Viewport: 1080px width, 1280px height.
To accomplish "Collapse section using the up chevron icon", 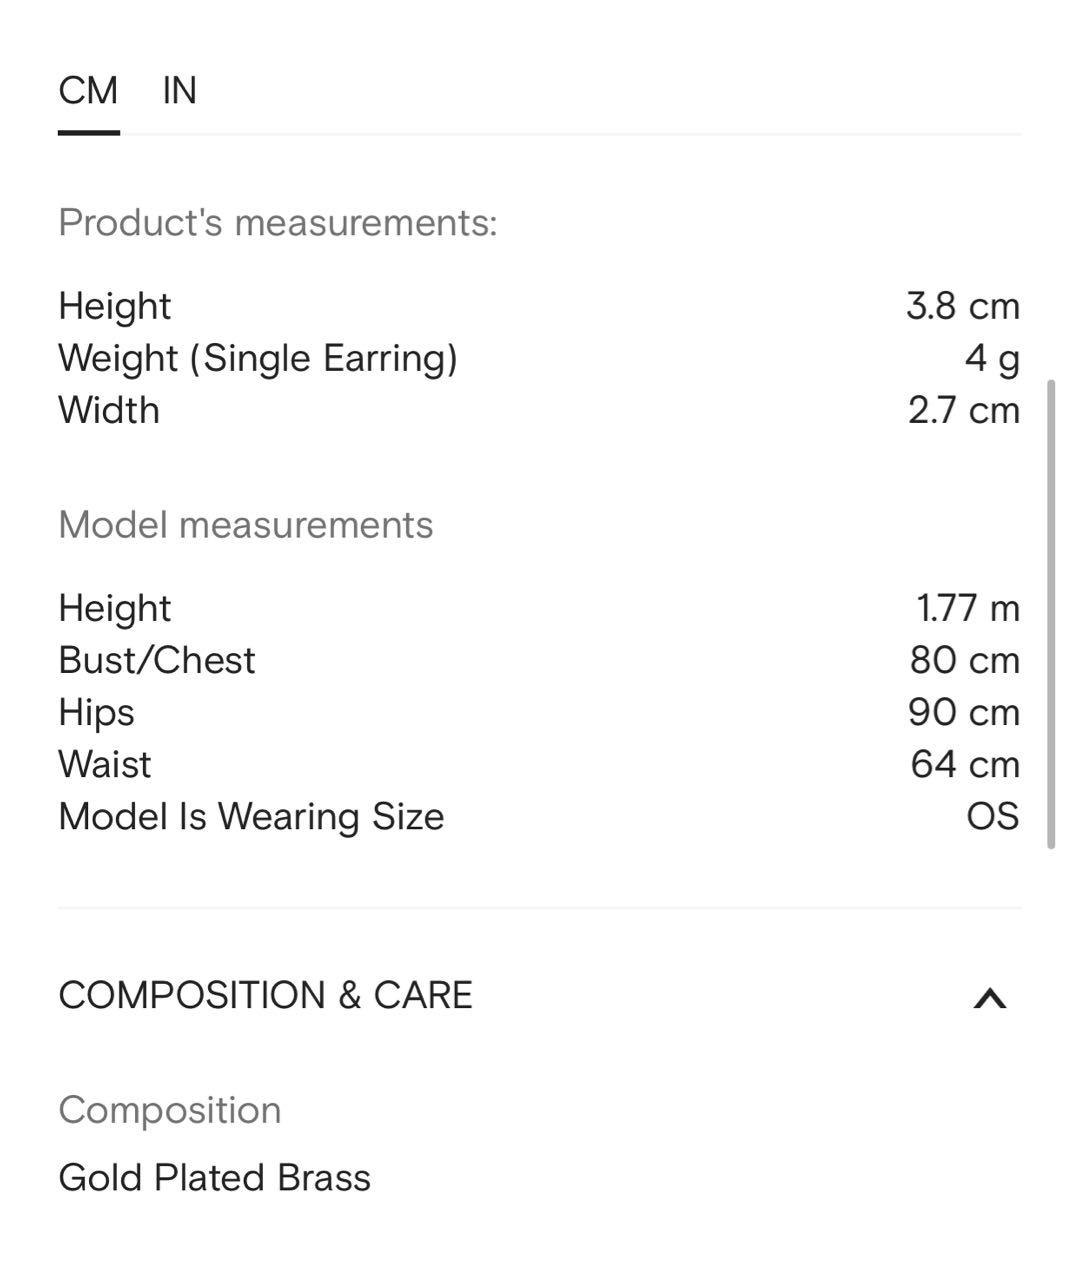I will pos(989,998).
